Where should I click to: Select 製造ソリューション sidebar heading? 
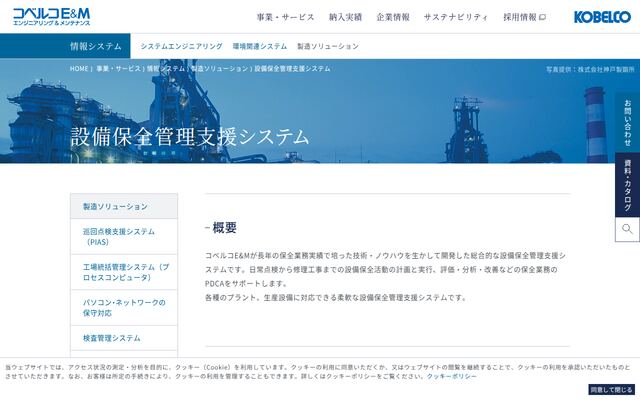(124, 207)
